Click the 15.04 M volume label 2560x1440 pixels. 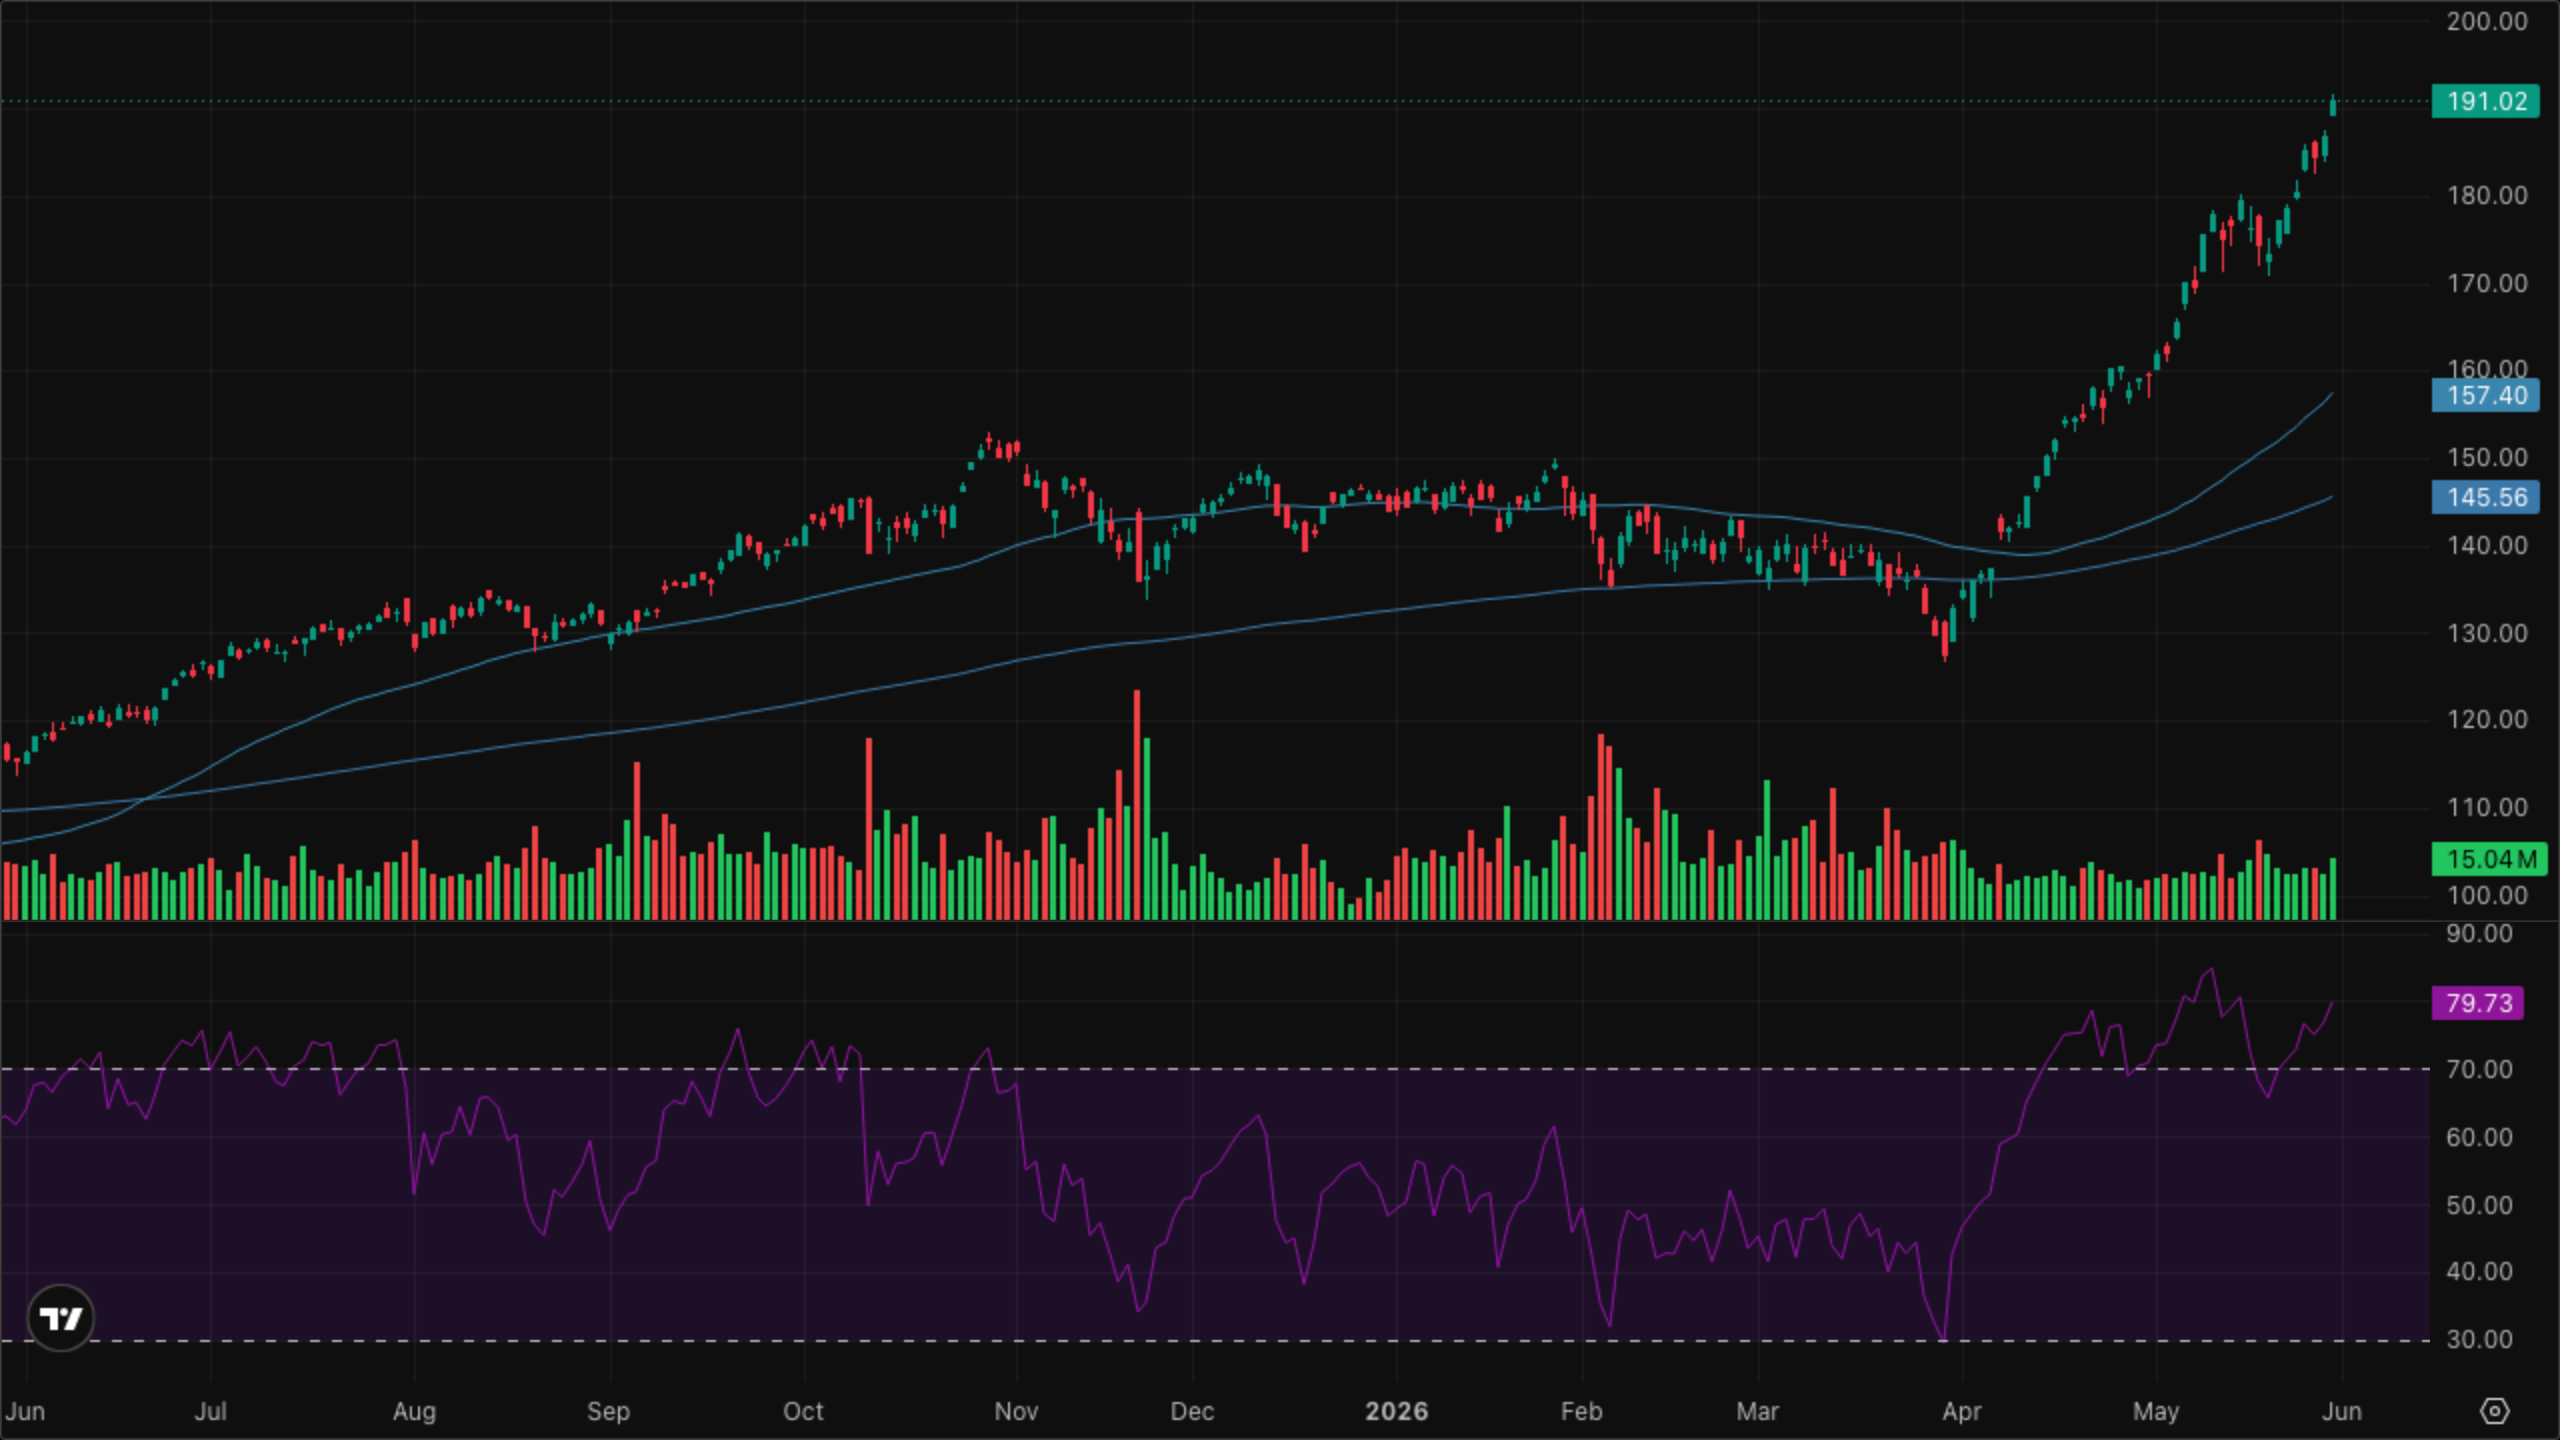click(2489, 859)
